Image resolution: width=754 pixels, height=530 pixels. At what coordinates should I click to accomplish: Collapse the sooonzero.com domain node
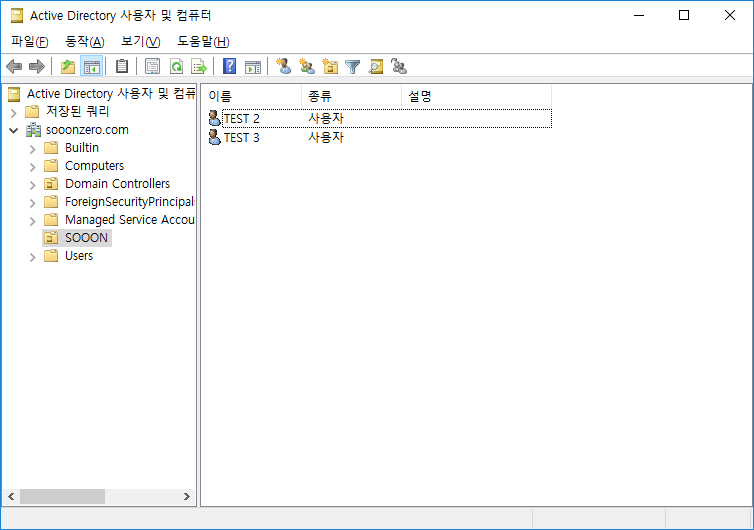13,130
